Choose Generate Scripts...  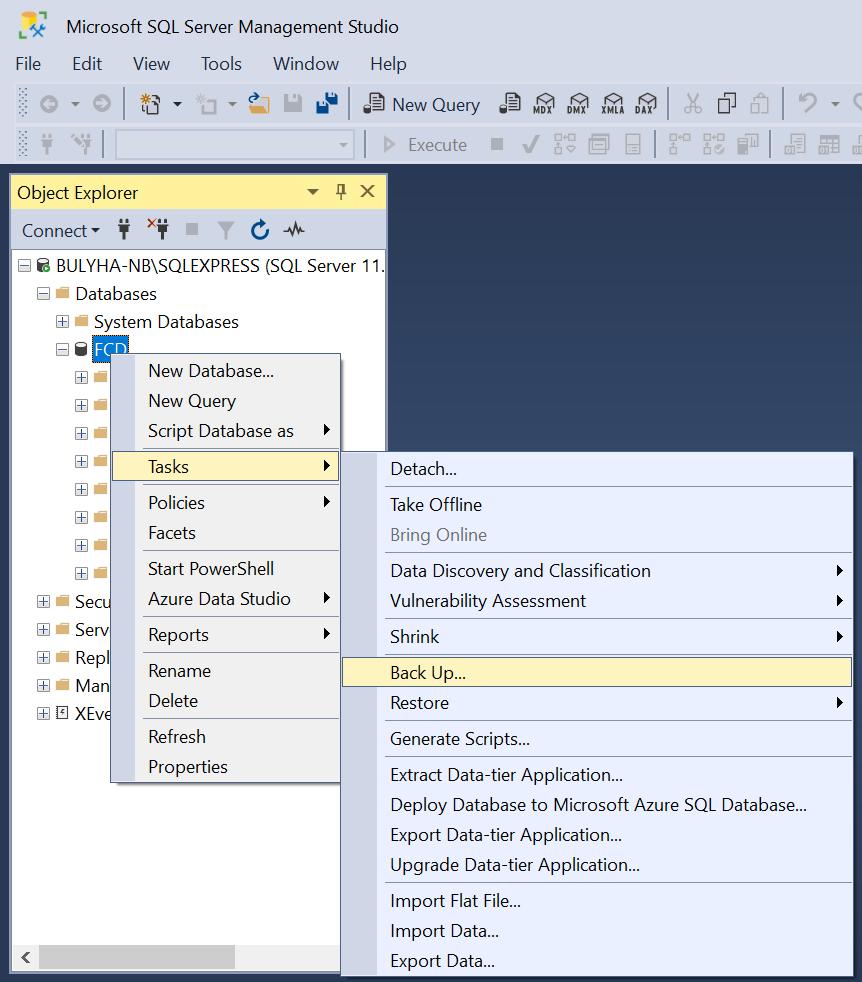pyautogui.click(x=597, y=739)
